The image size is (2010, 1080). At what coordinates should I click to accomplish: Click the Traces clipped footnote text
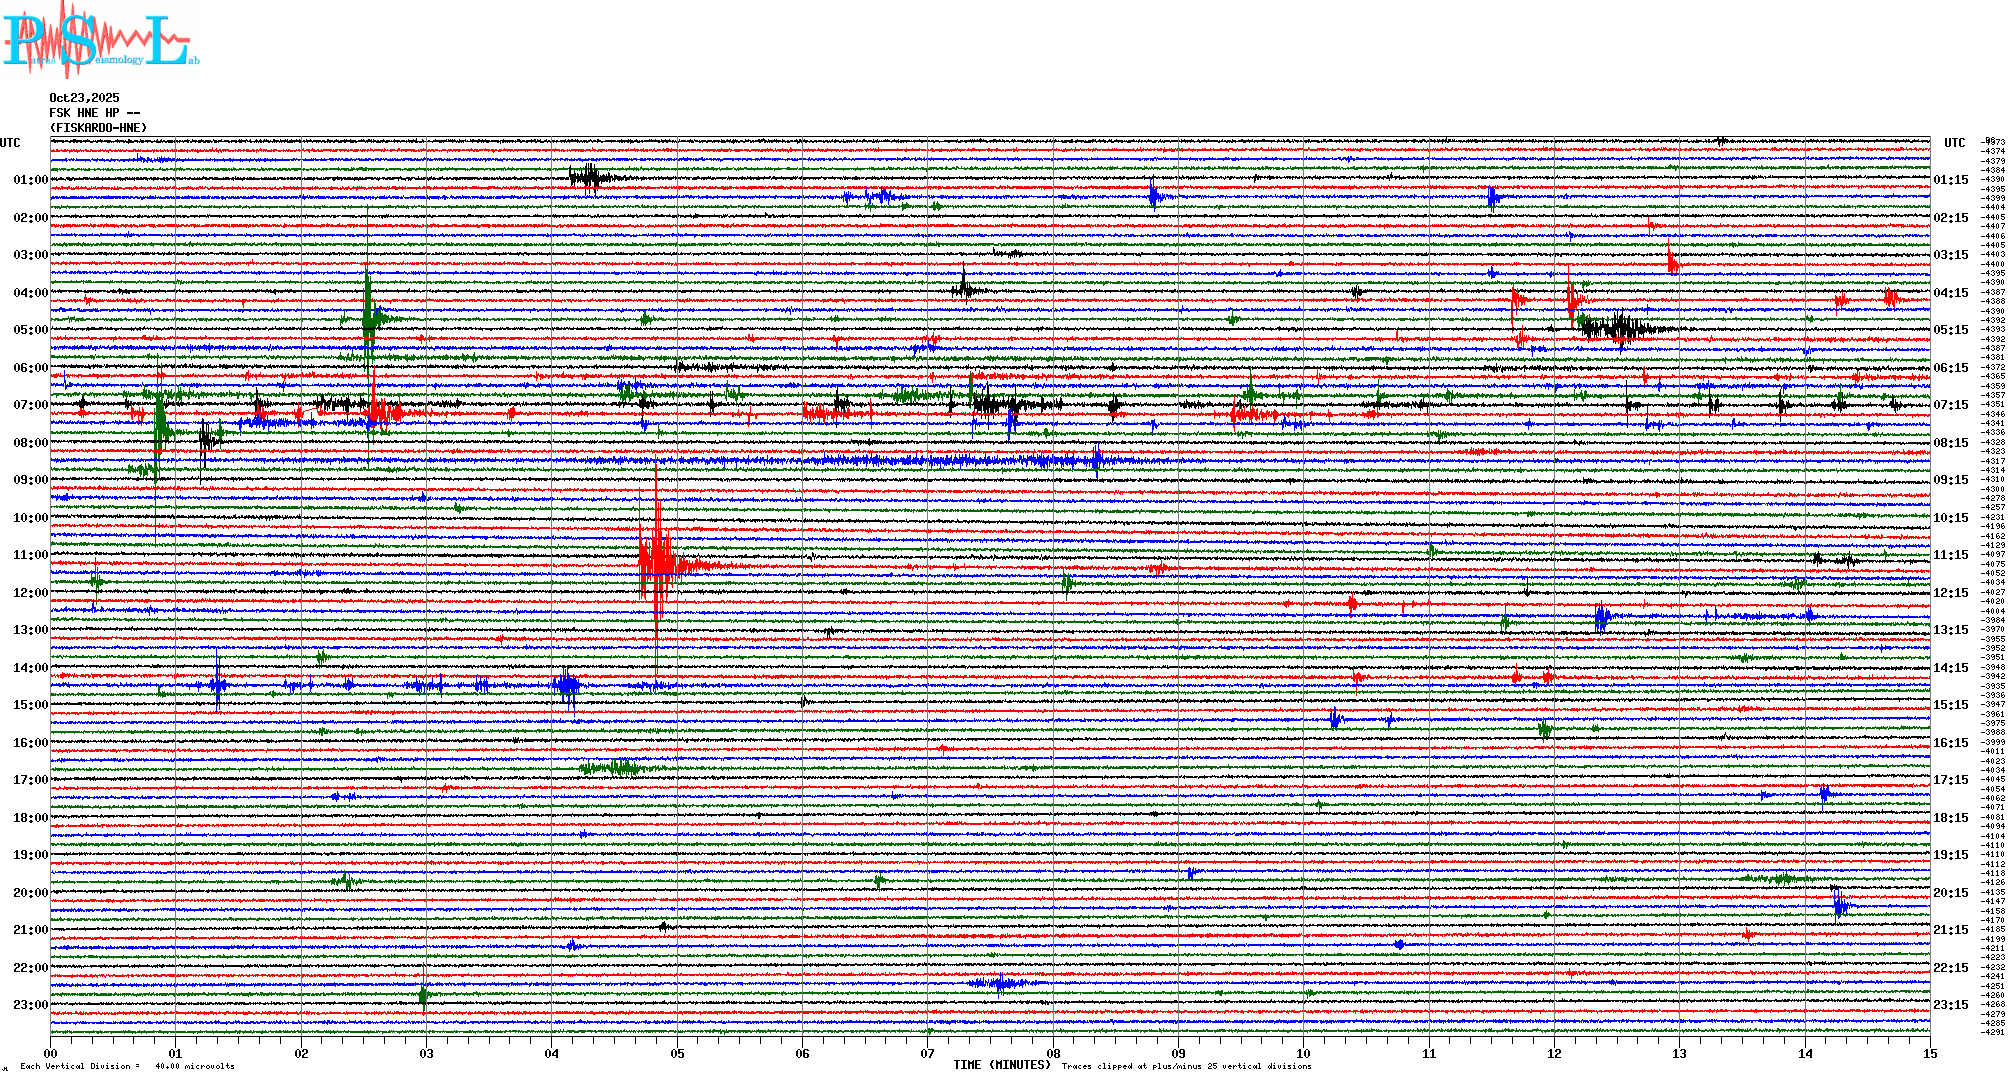pos(1186,1066)
